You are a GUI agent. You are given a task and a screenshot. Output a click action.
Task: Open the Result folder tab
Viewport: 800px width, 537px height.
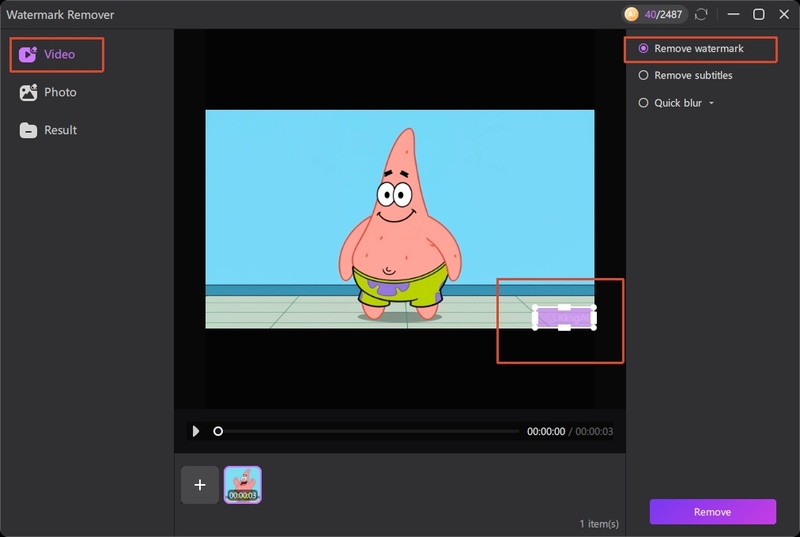tap(48, 130)
